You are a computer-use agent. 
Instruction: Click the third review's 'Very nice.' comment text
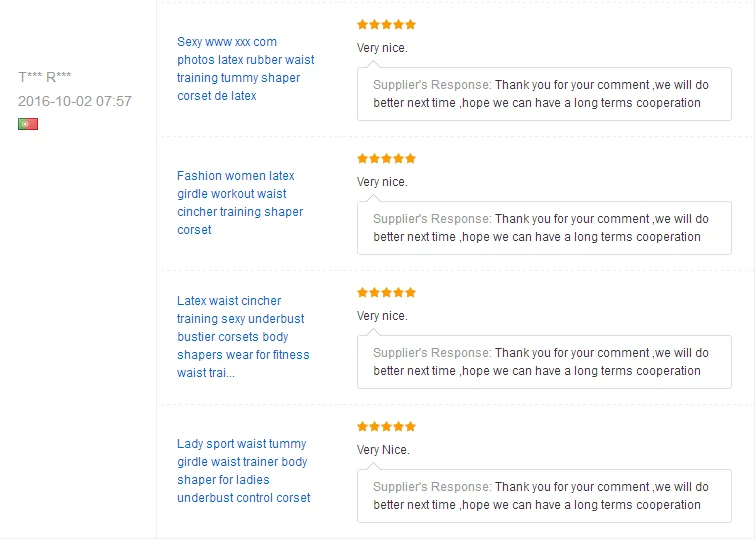(x=382, y=316)
